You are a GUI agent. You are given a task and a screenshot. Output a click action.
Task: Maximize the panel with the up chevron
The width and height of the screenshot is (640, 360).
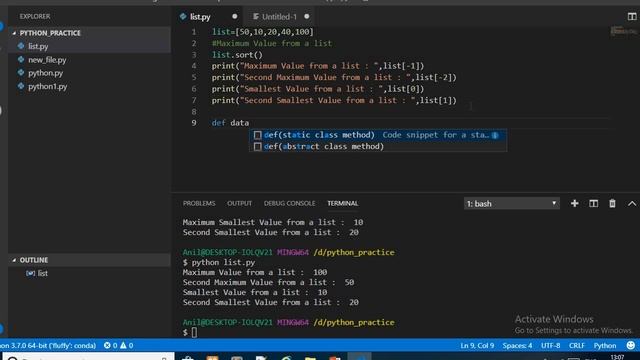(x=632, y=203)
